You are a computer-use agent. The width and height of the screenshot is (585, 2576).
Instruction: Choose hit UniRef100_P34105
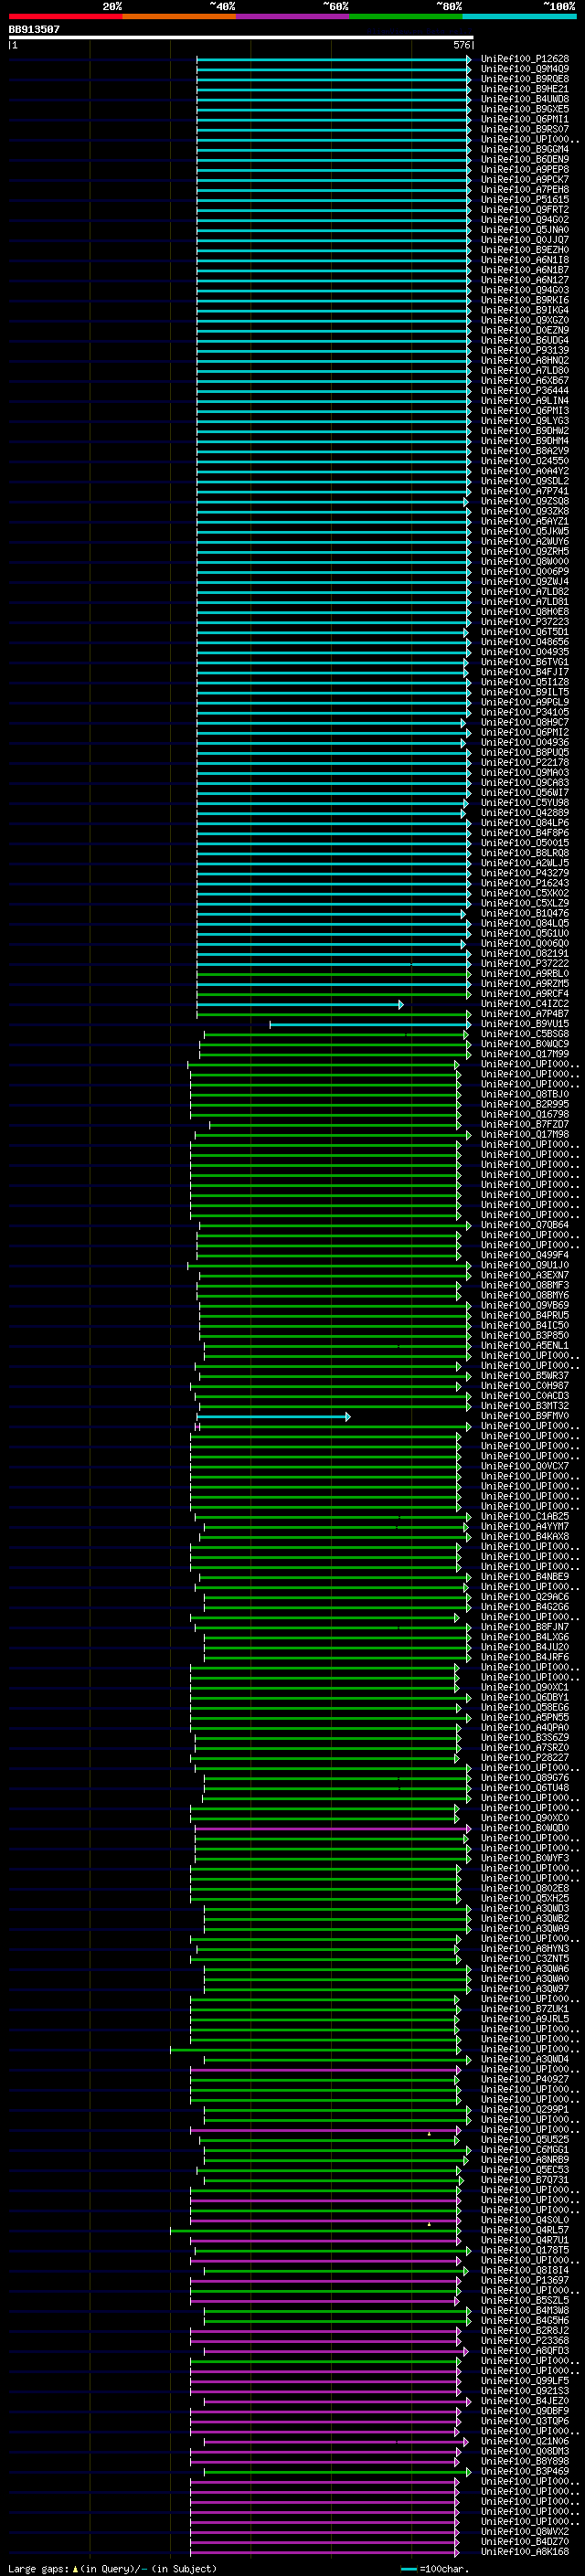524,712
